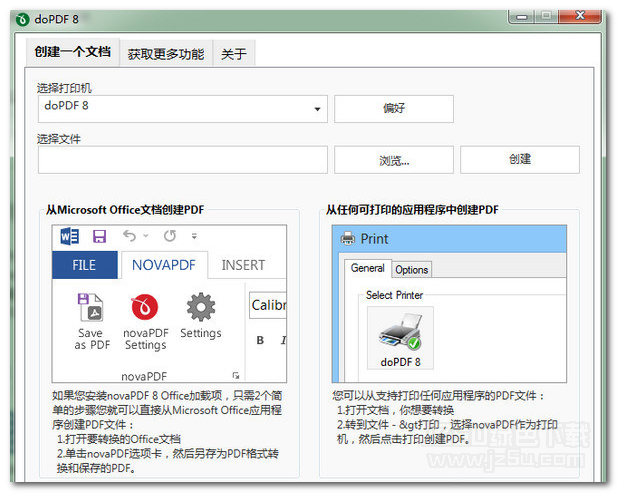
Task: Select the NOVAPDF ribbon tab
Action: click(x=164, y=265)
